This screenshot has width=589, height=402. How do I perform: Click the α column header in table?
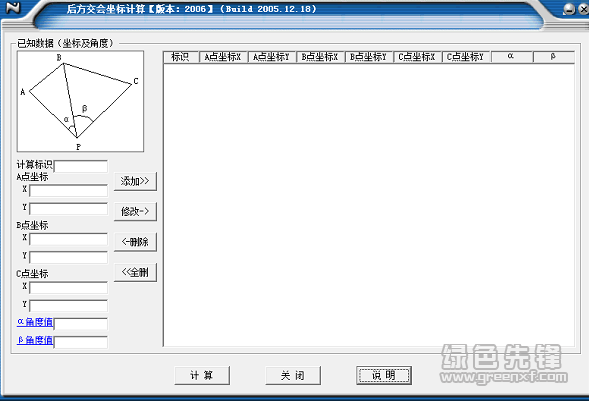pos(511,57)
